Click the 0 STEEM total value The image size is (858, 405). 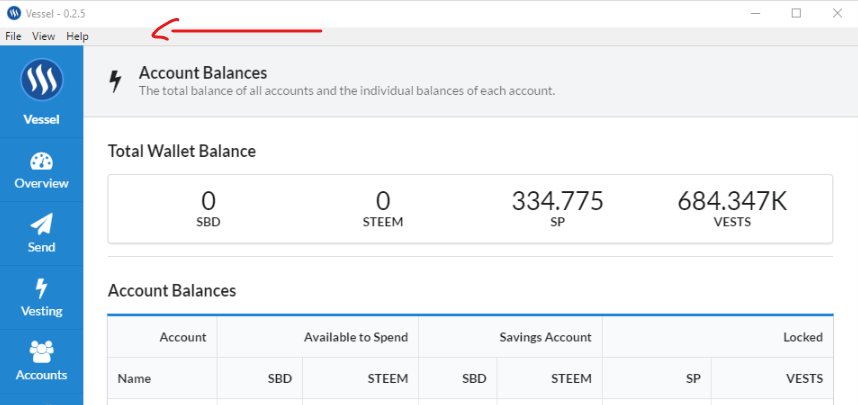pyautogui.click(x=383, y=201)
